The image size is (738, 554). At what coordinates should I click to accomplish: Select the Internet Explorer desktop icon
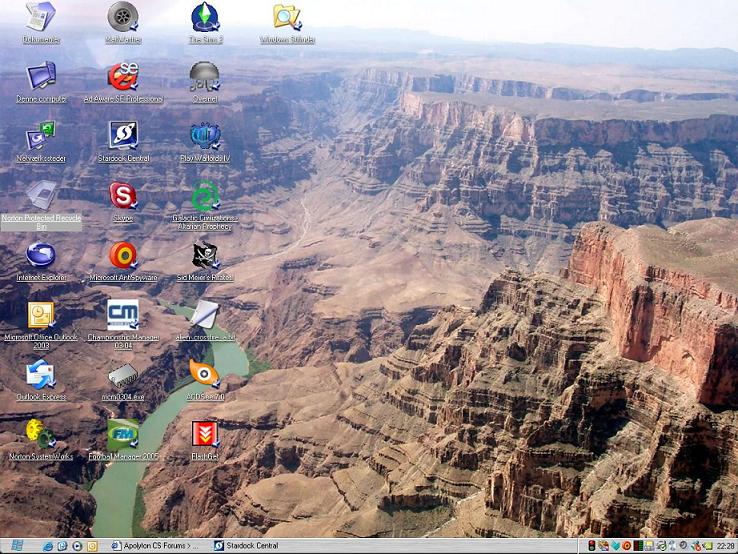click(41, 255)
